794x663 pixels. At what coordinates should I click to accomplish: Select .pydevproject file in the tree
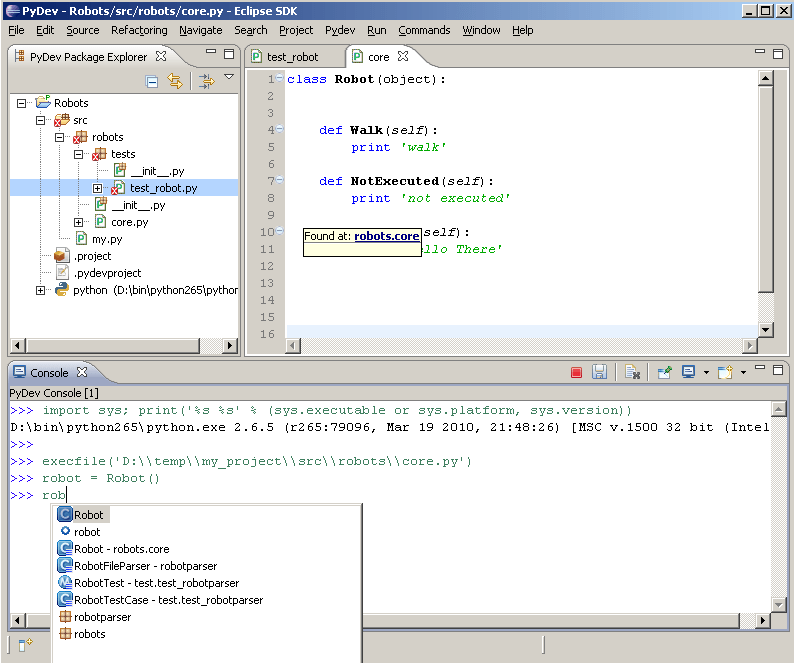click(107, 274)
